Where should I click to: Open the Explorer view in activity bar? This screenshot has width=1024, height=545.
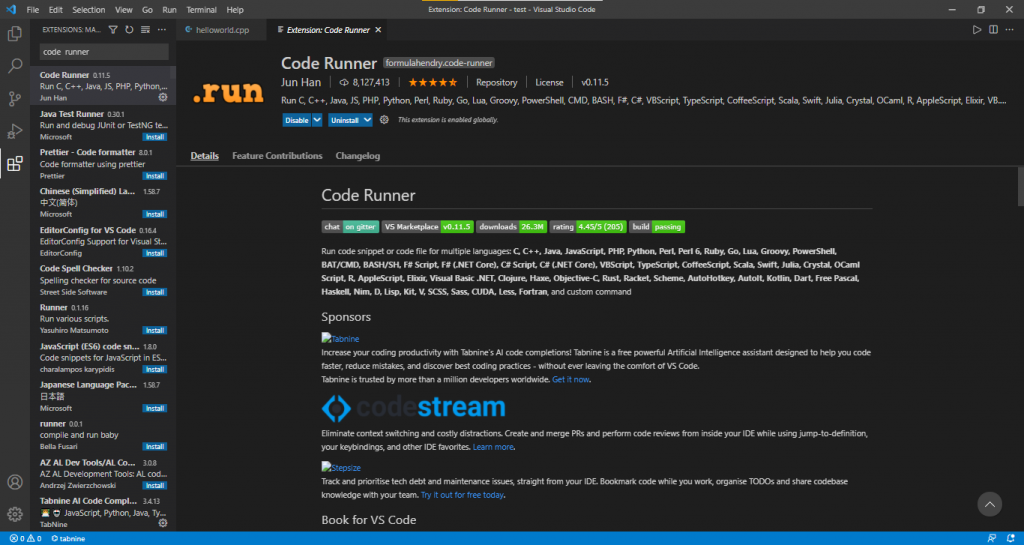(x=14, y=33)
